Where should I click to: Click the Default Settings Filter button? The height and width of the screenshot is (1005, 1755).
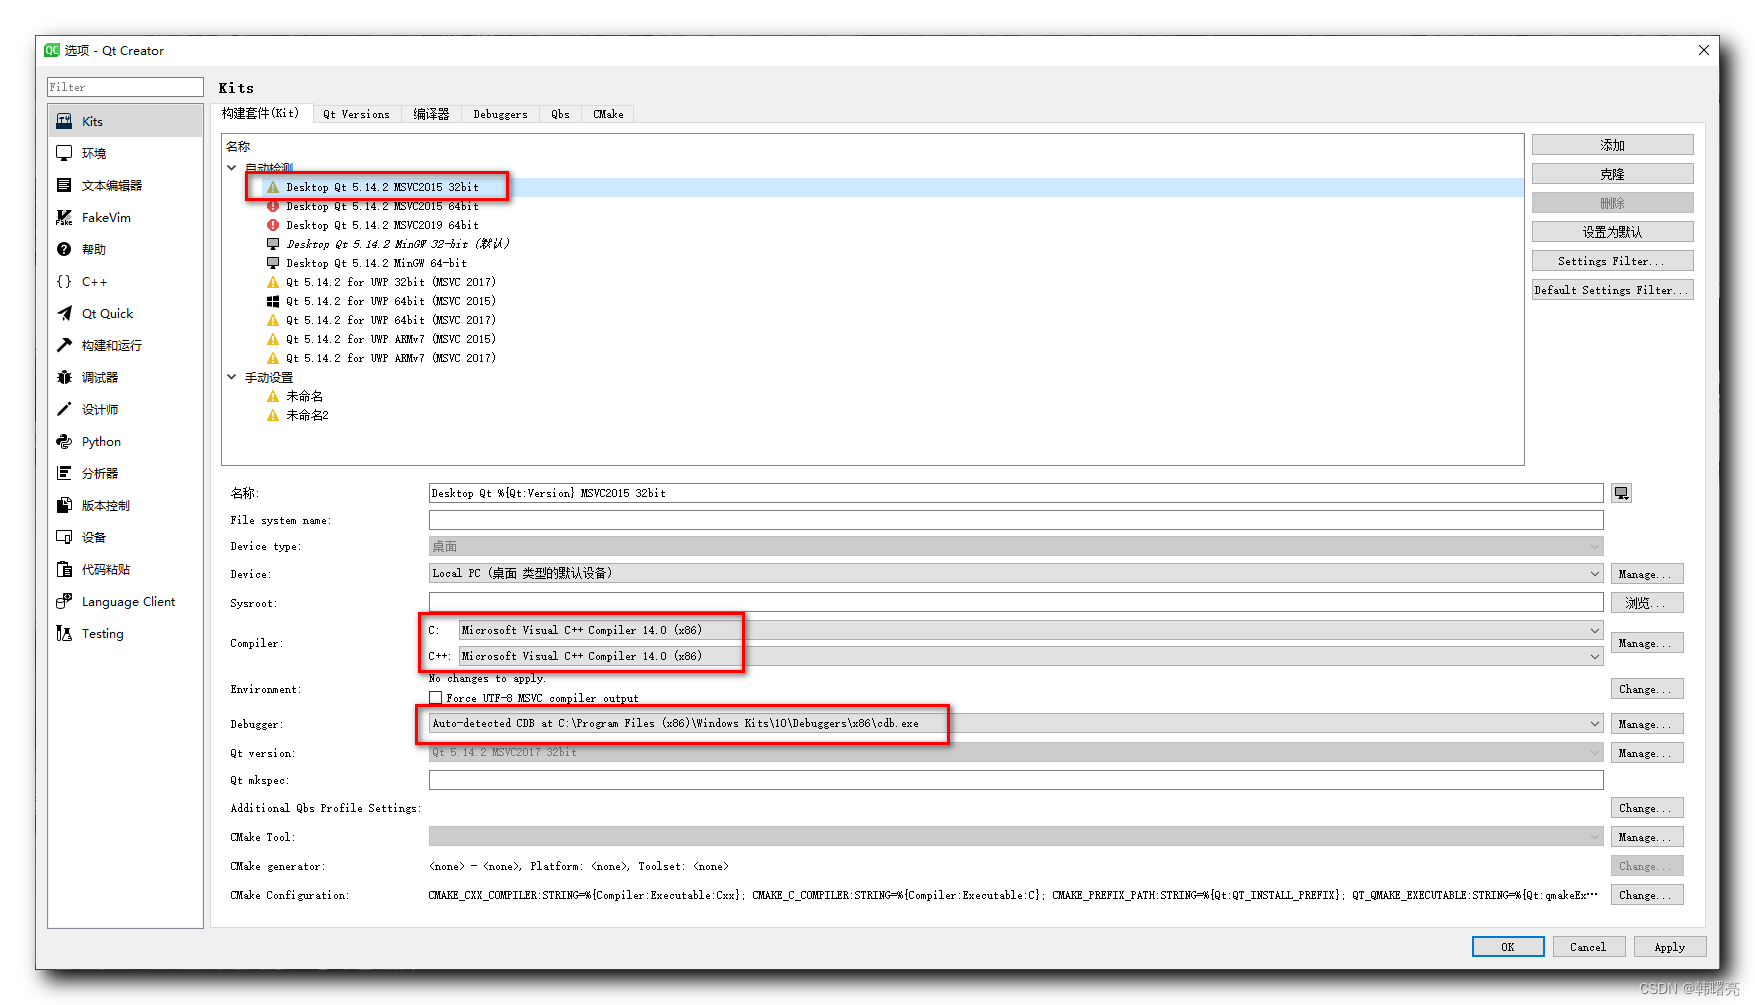[x=1611, y=289]
